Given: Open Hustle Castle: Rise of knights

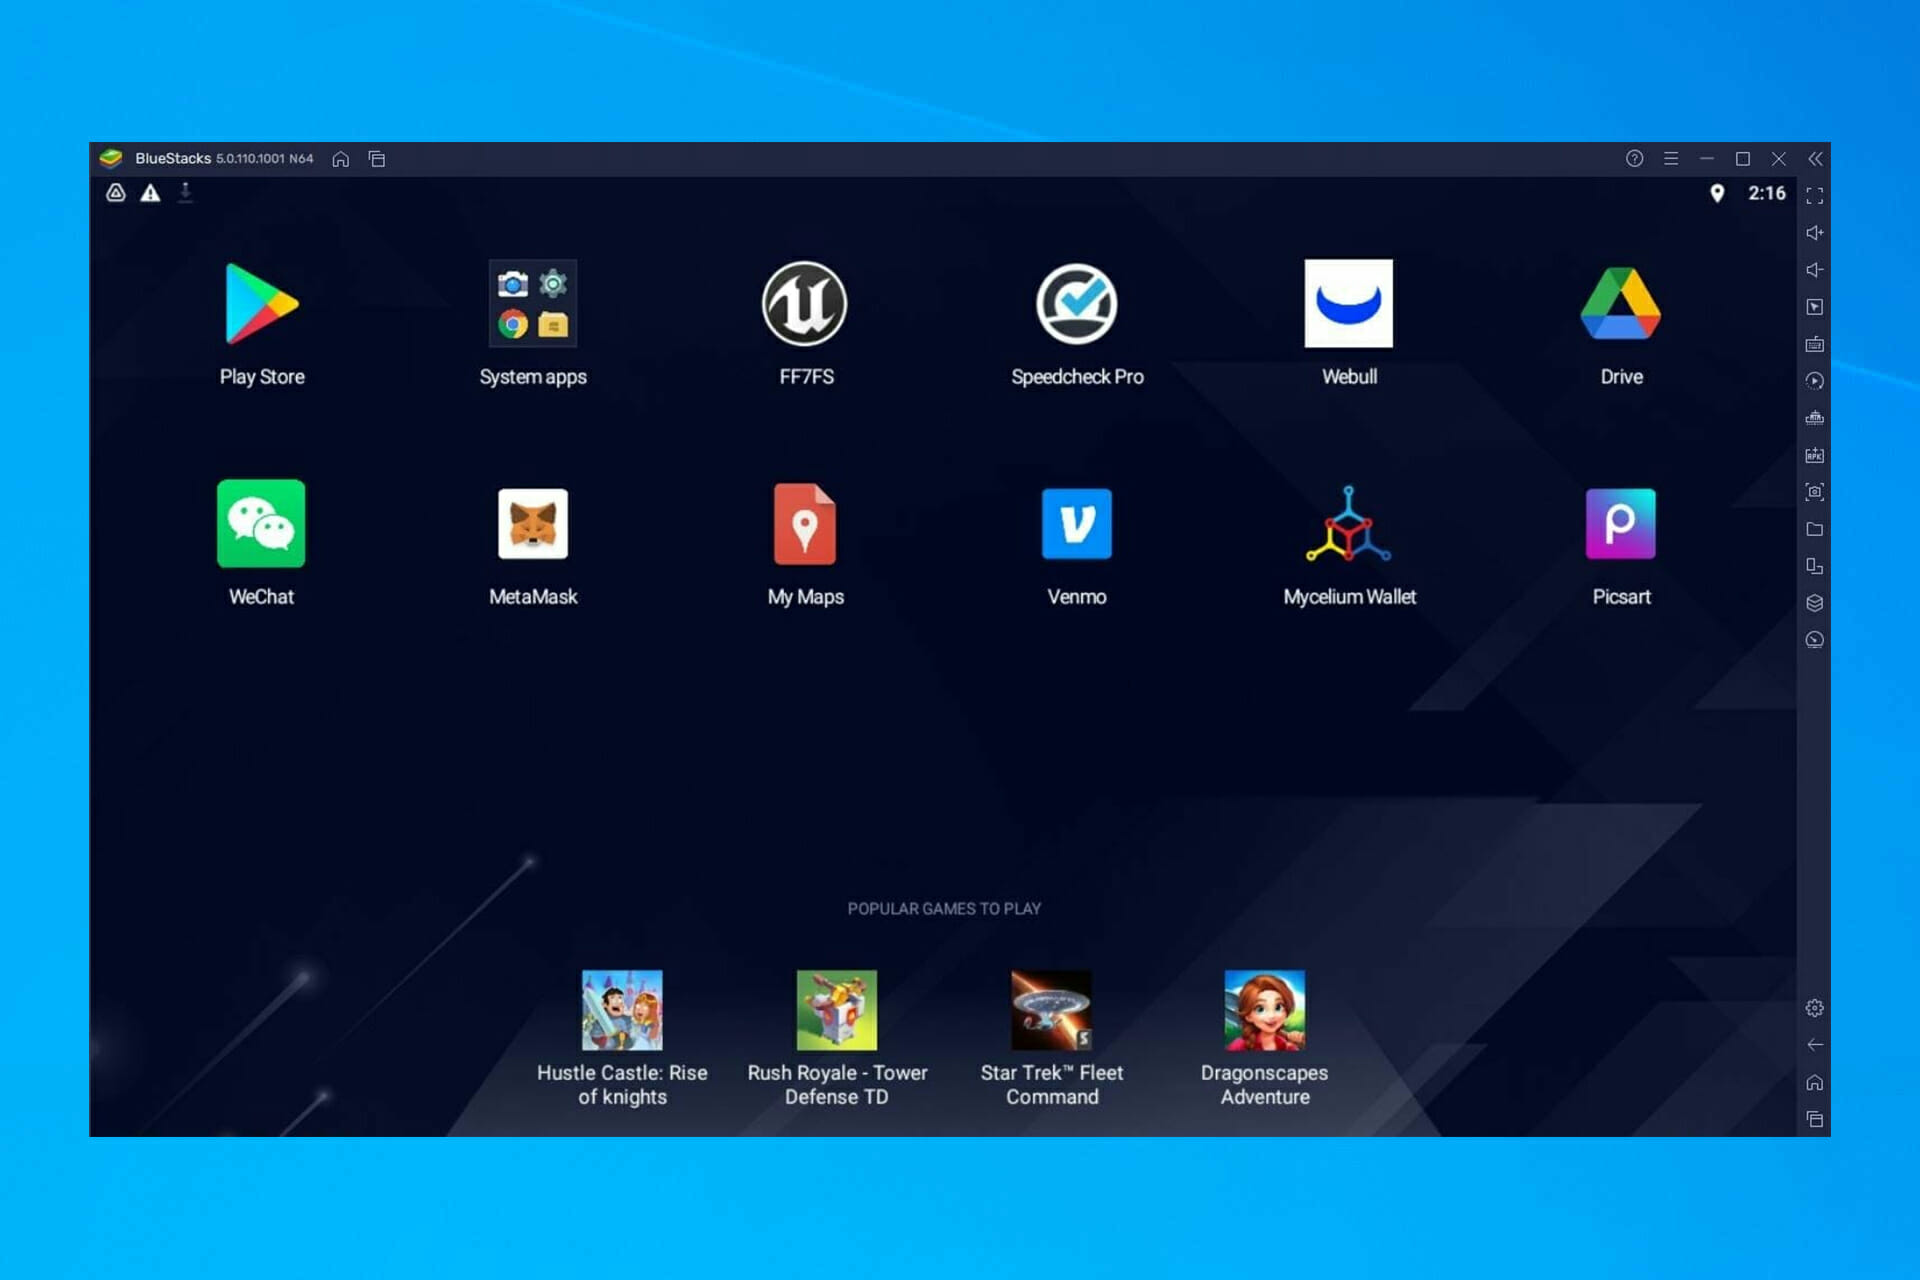Looking at the screenshot, I should click(622, 1038).
